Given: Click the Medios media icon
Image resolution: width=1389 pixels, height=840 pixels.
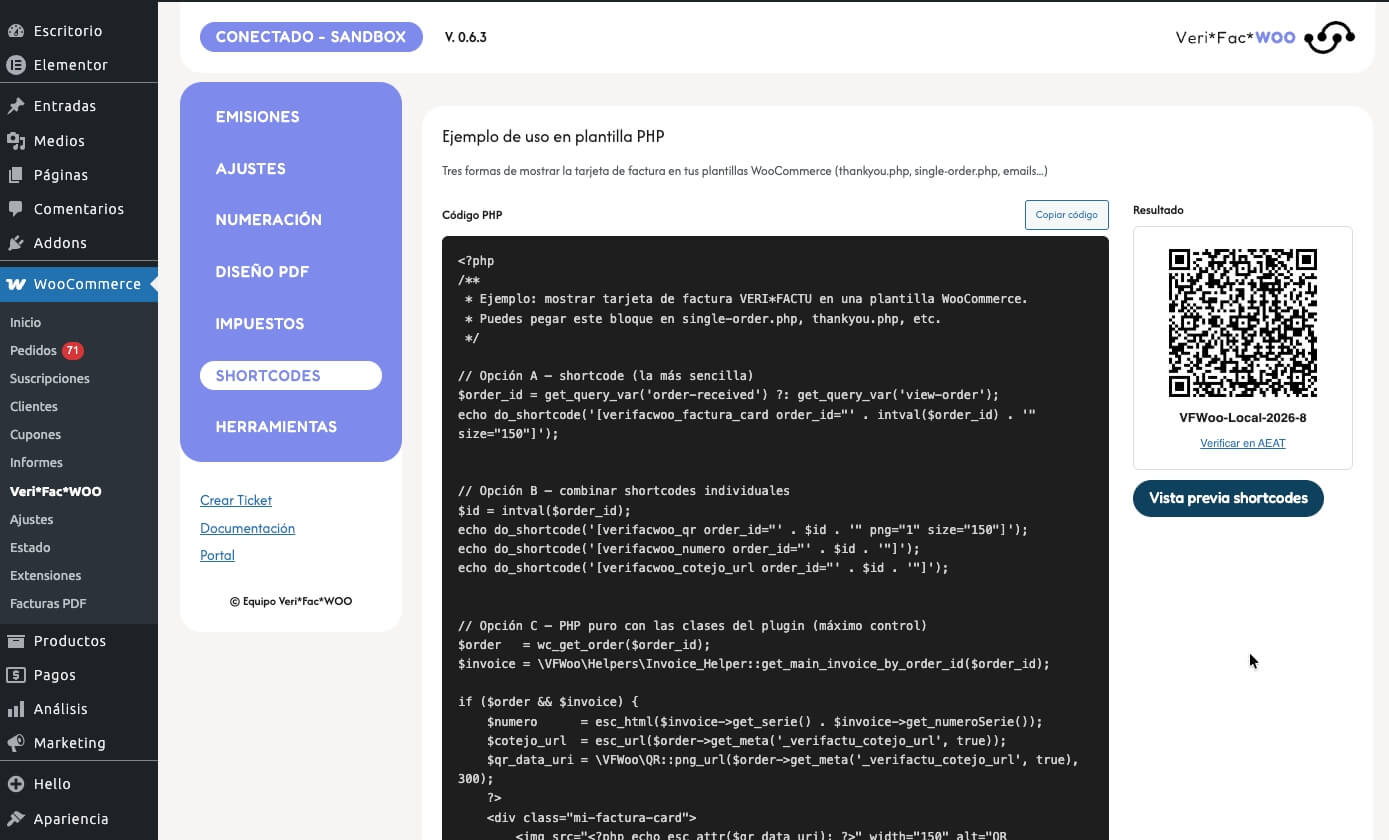Looking at the screenshot, I should (x=16, y=141).
